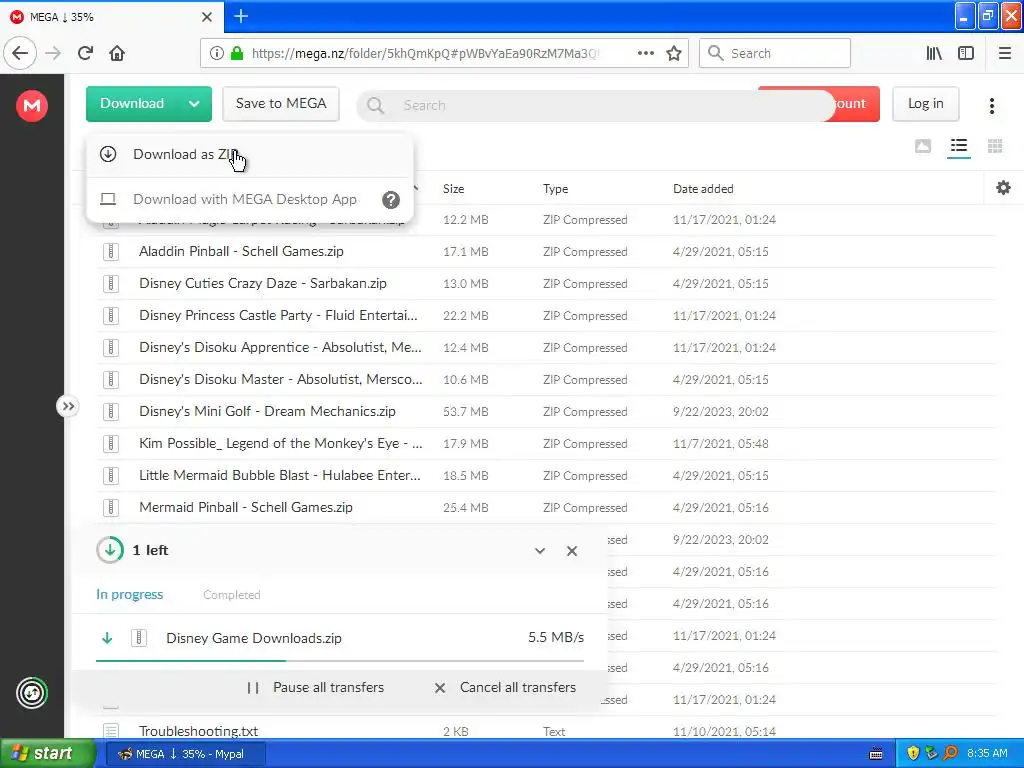The width and height of the screenshot is (1024, 768).
Task: Show site information icon in address bar
Action: coord(217,53)
